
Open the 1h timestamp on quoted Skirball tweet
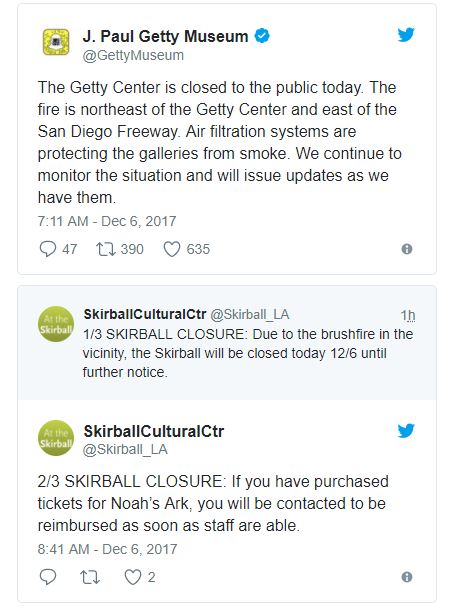[408, 315]
